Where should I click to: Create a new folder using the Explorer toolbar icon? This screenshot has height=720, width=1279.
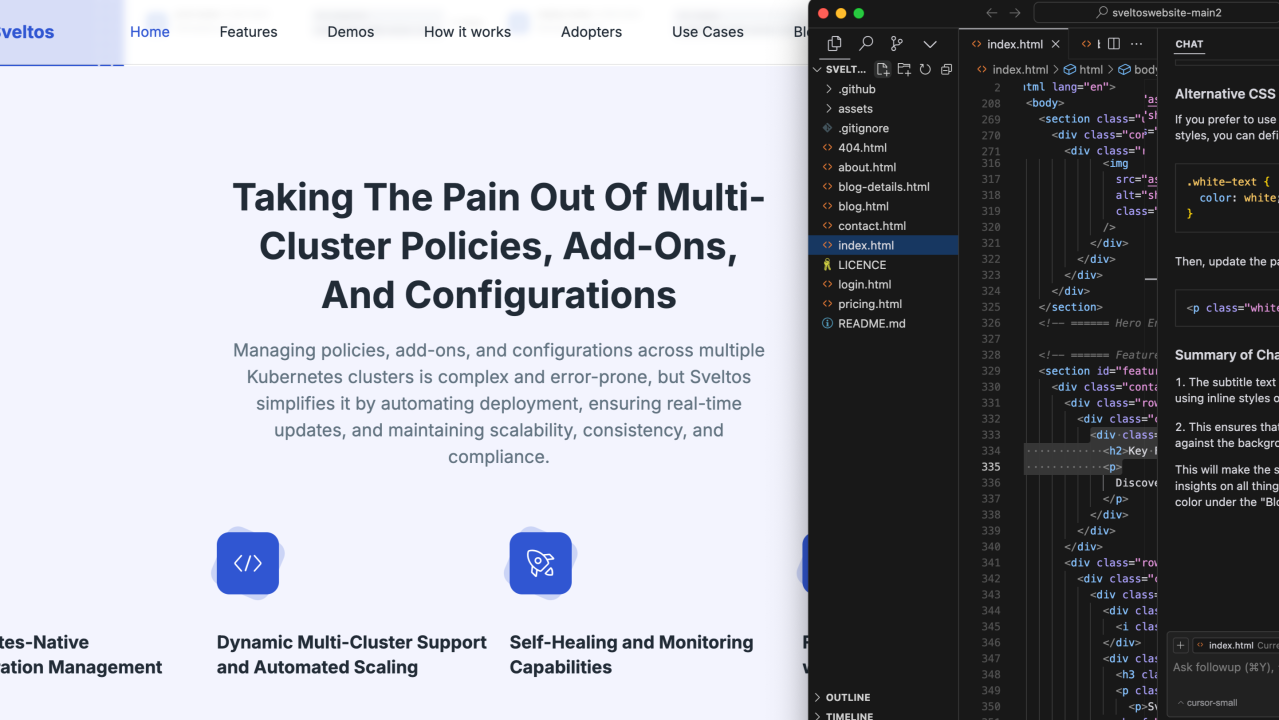coord(903,69)
